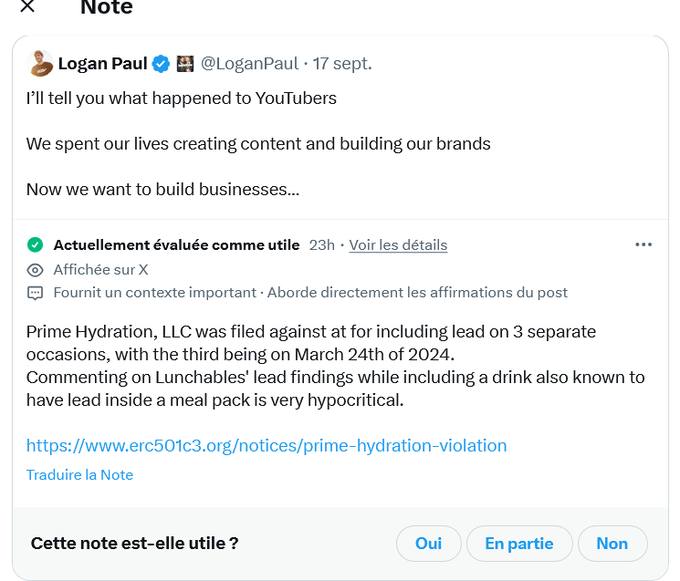The image size is (680, 581).
Task: Click the speech bubble context icon
Action: tap(35, 293)
